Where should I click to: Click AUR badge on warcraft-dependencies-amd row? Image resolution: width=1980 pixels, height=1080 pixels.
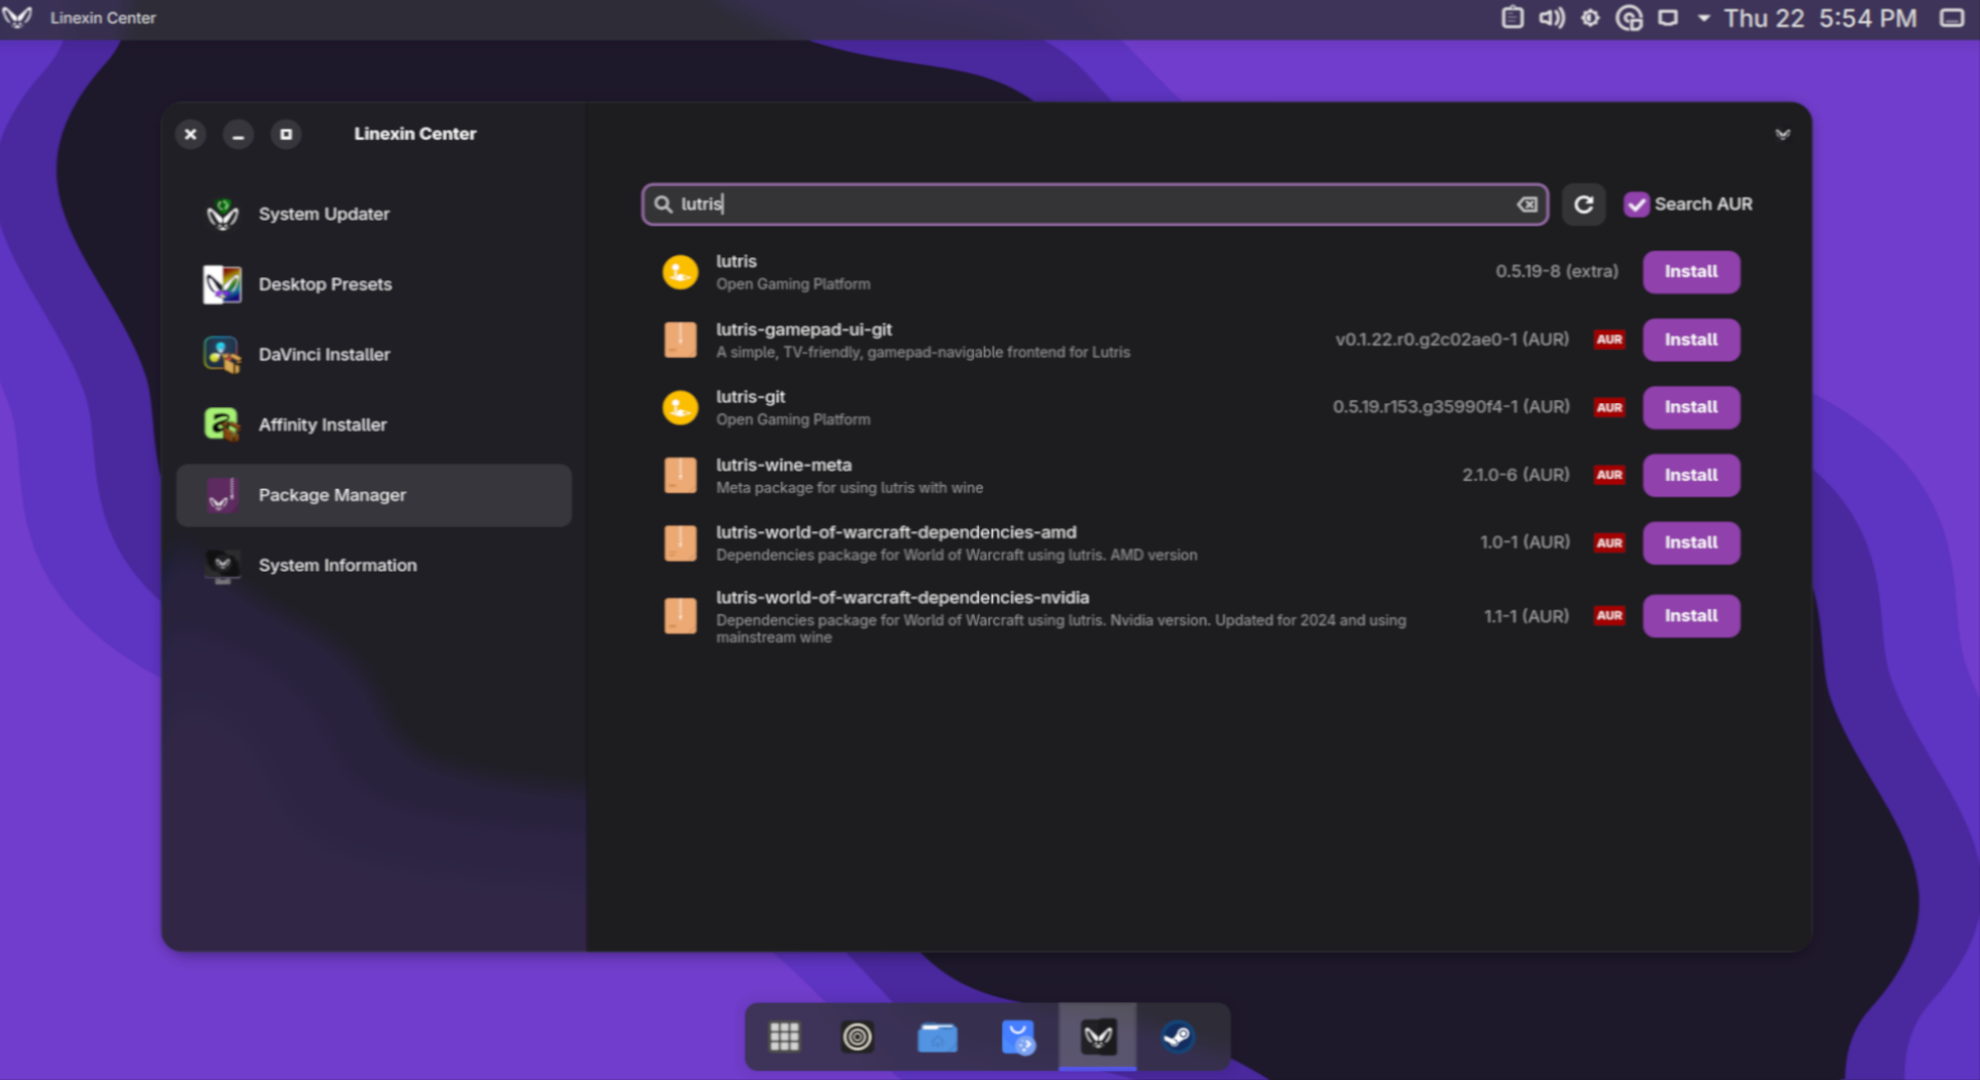pos(1609,543)
